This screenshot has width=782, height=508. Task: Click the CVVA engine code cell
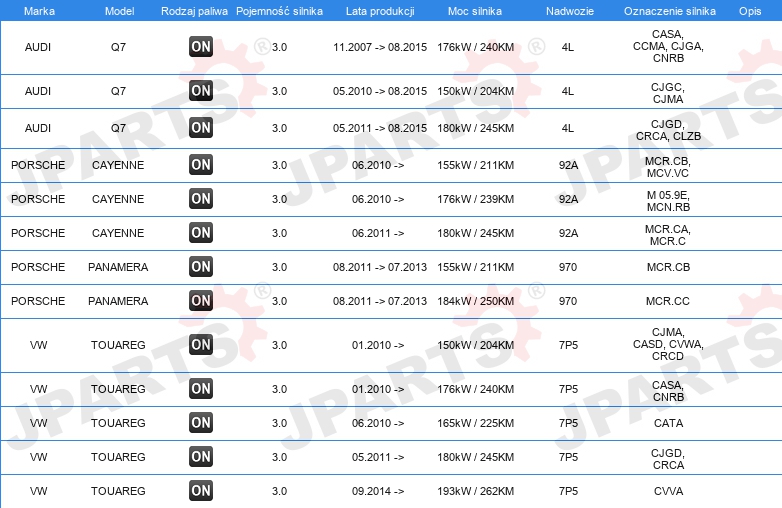(x=668, y=491)
